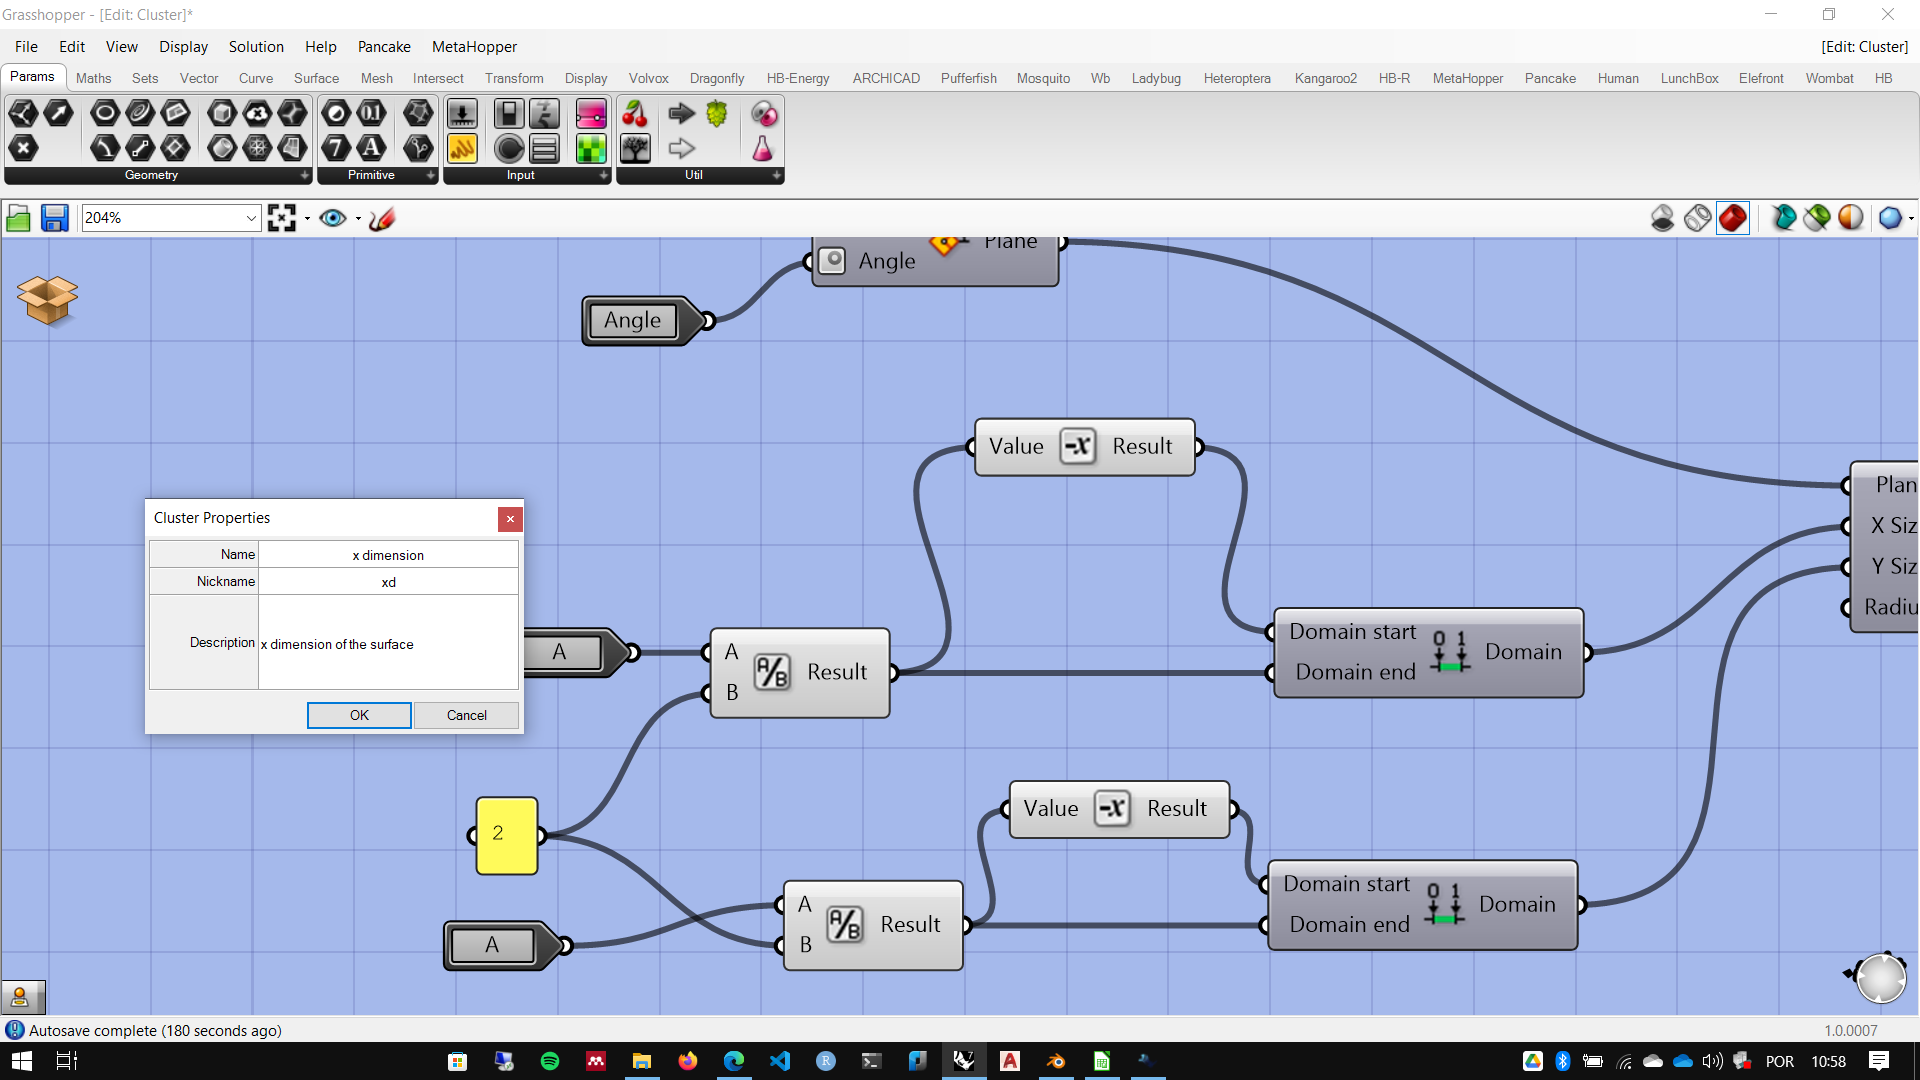Choose the green Colour Swatch icon
Screen dimensions: 1920x1080
591,148
